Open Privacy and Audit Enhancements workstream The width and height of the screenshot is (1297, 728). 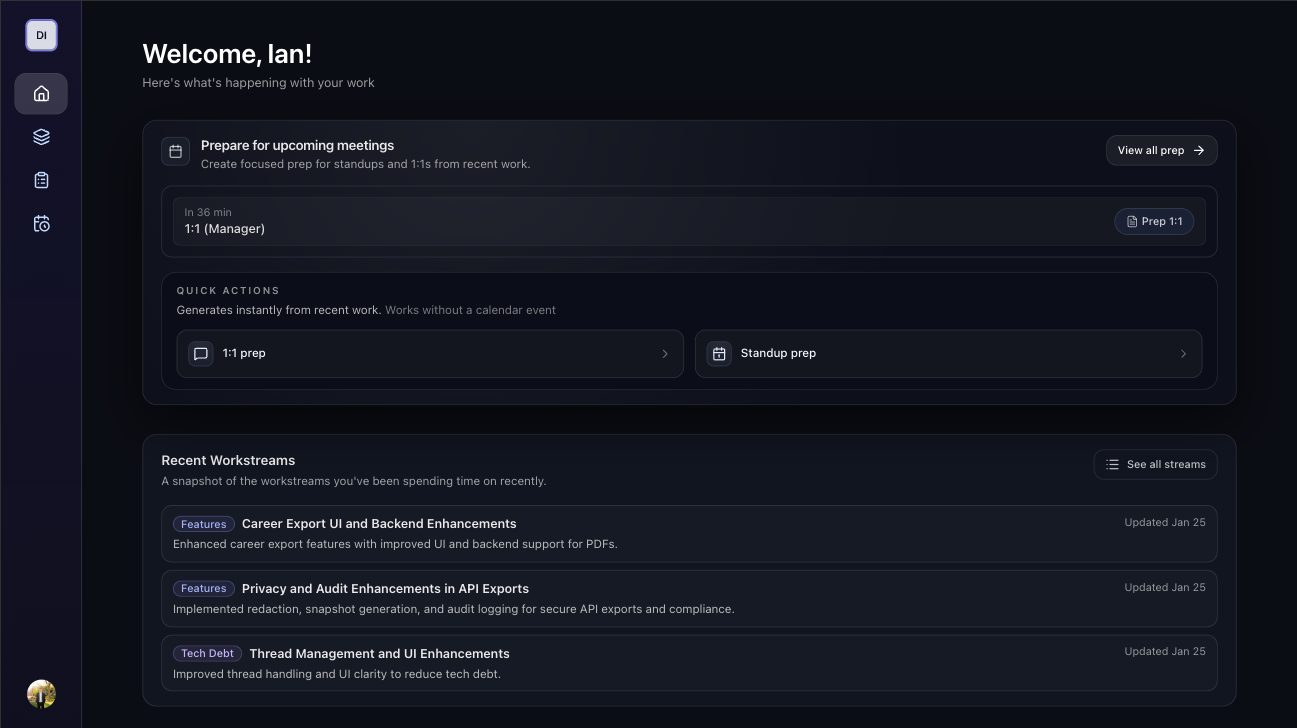385,589
